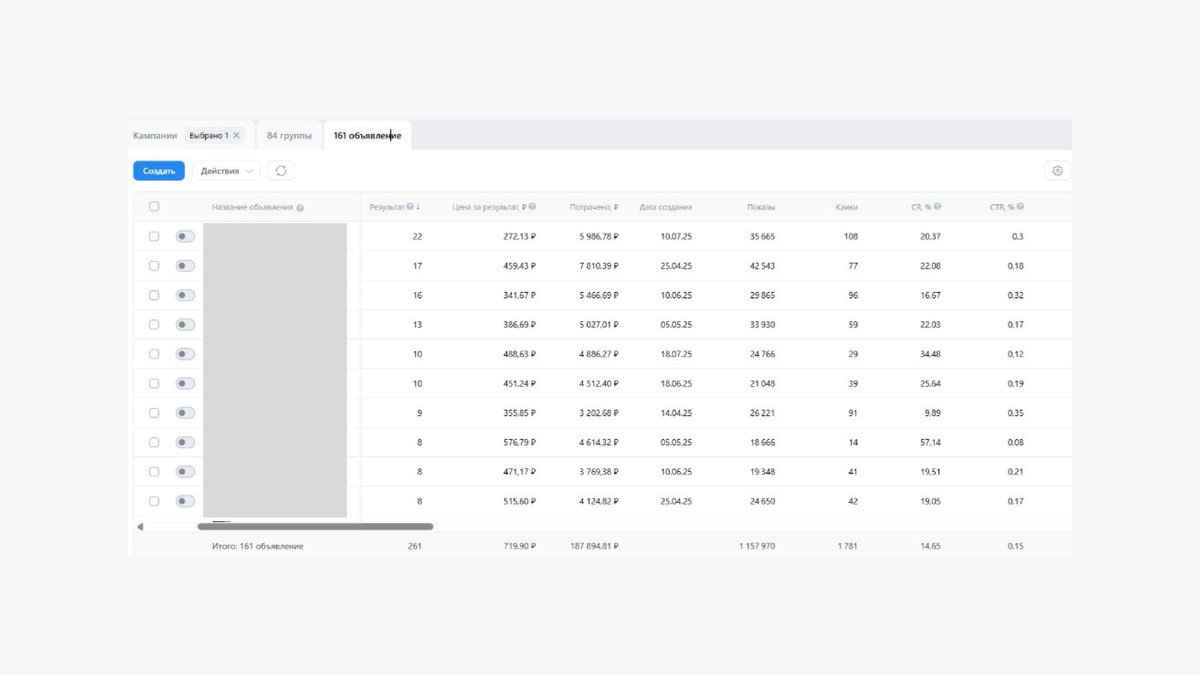Click help icon beside 'Название объявления'
This screenshot has width=1200, height=675.
300,208
